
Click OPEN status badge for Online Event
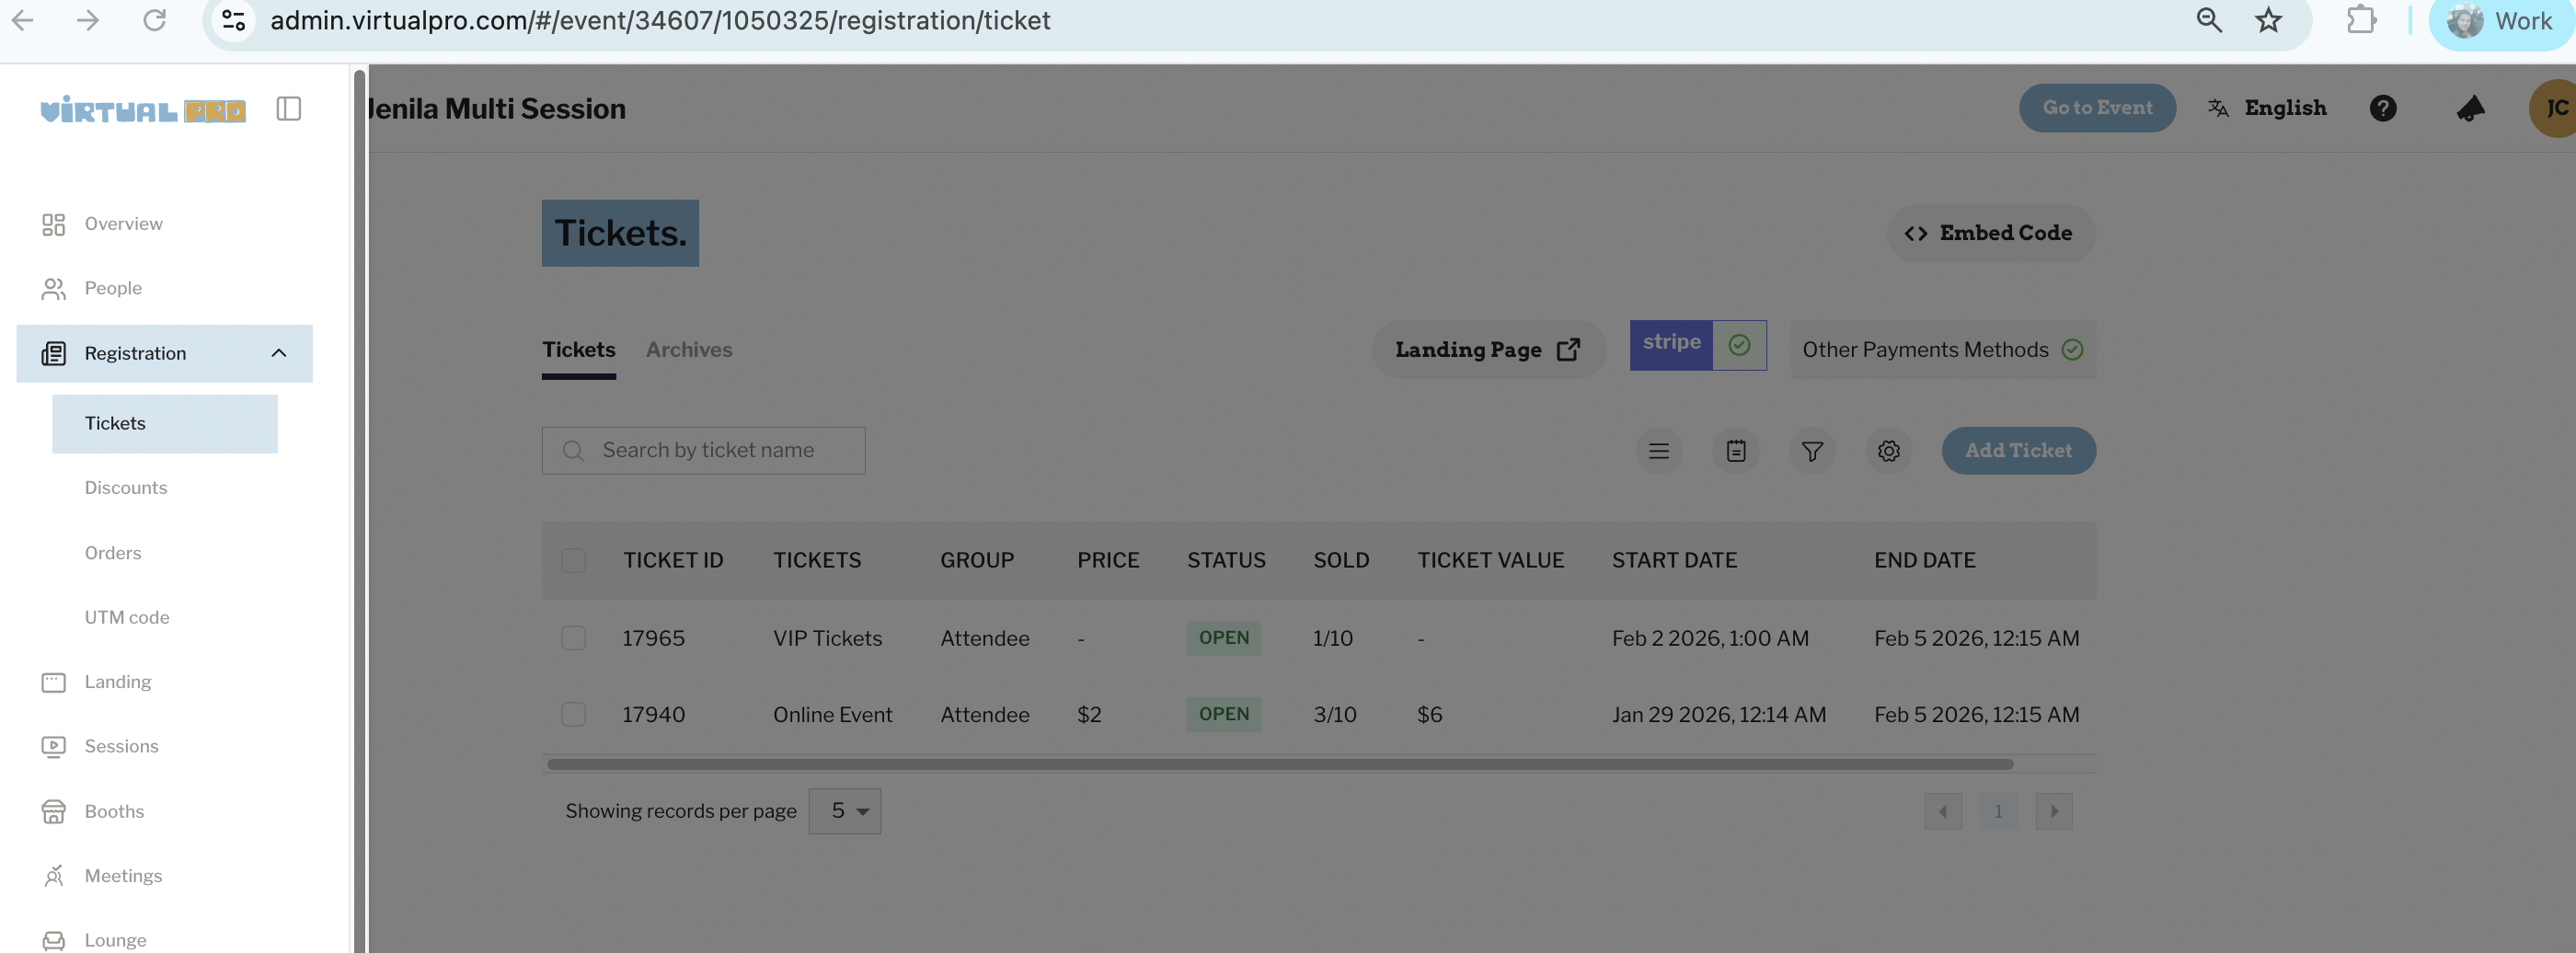pos(1223,714)
